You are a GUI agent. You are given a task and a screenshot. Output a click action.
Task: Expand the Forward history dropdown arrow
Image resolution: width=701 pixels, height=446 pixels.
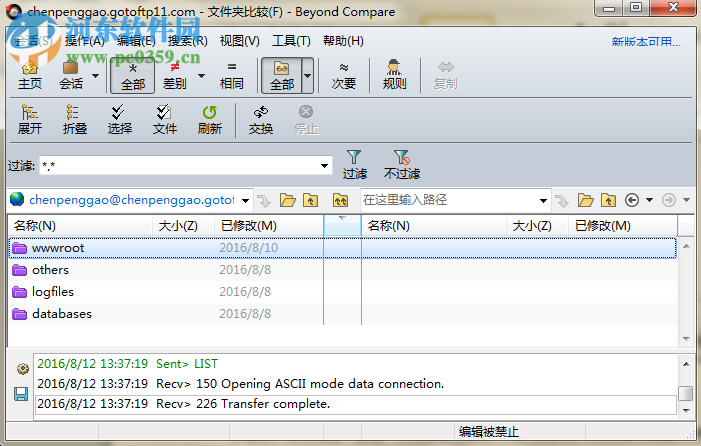(x=687, y=200)
